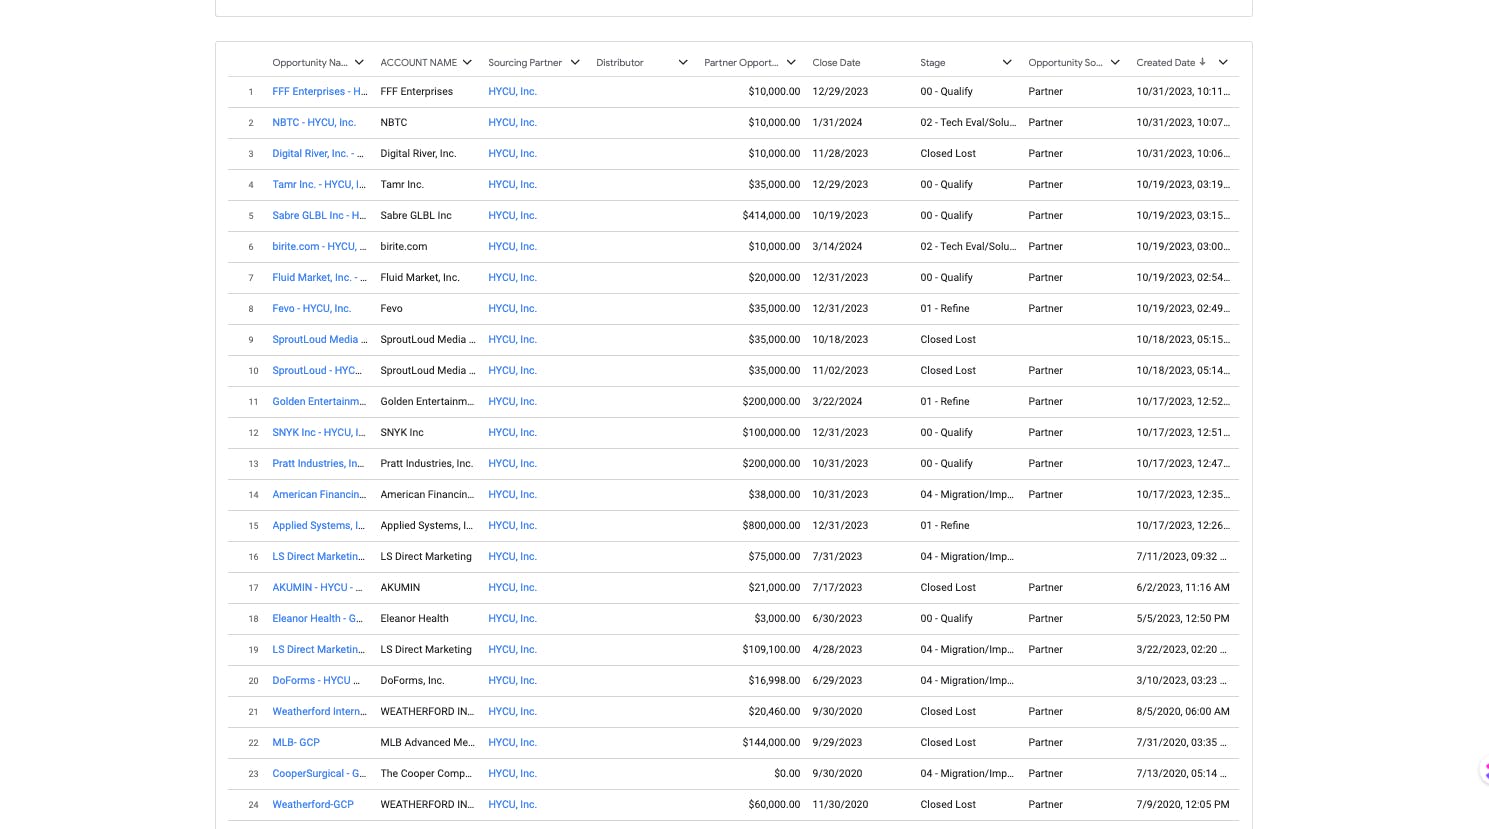Open DoForms - HYCU opportunity link
The width and height of the screenshot is (1489, 829).
click(316, 680)
